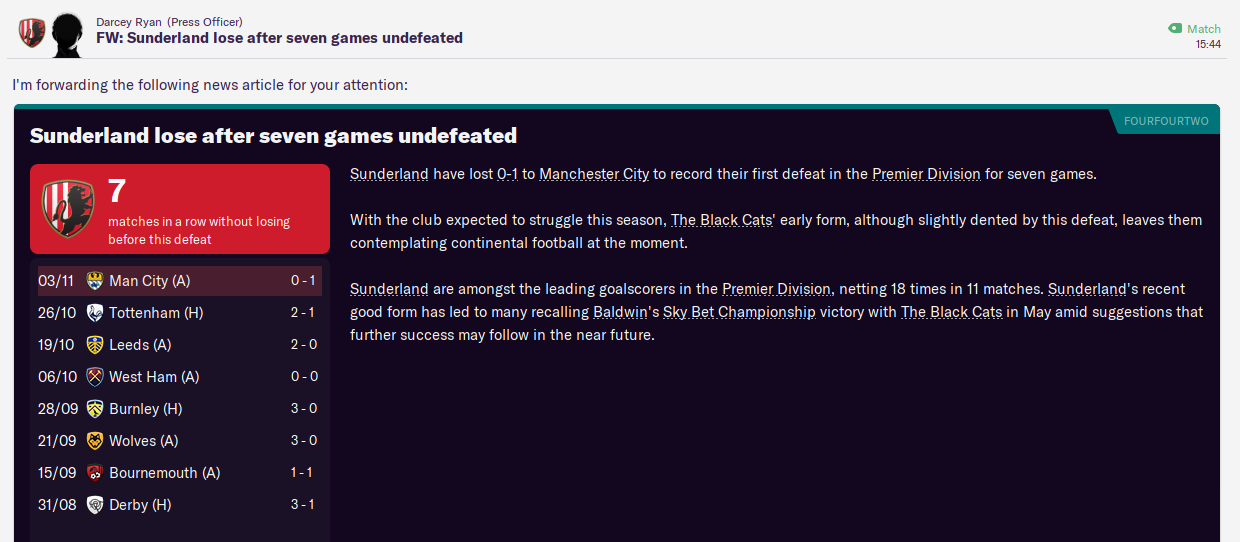
Task: Click the FOURFOURTWO source tab
Action: pos(1166,121)
